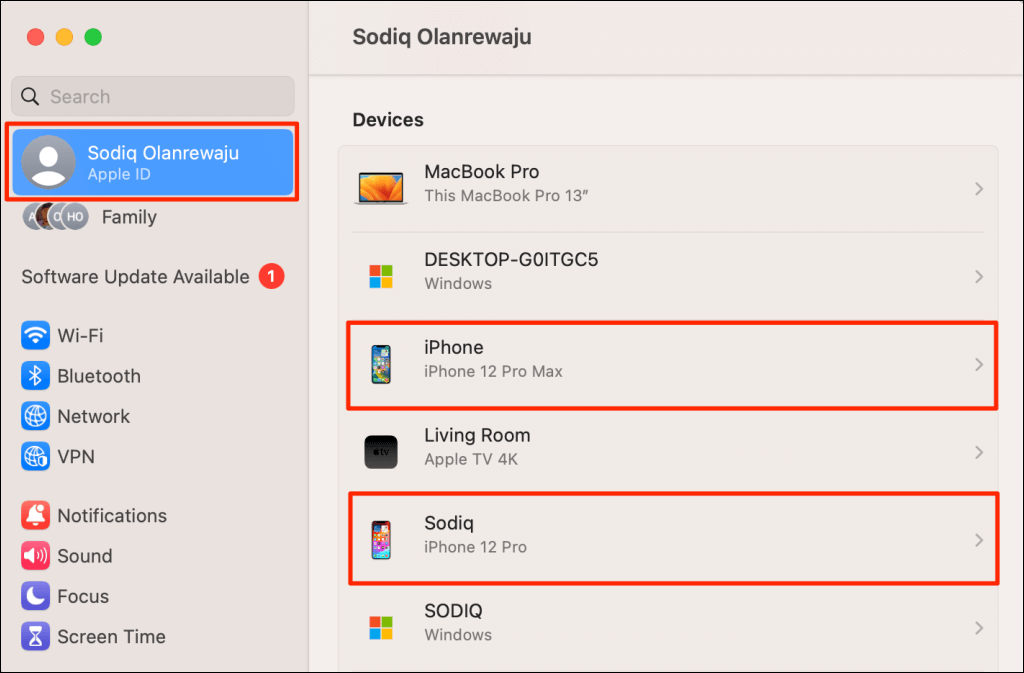Click the Windows logo beside SODIQ
1024x673 pixels.
[x=381, y=627]
